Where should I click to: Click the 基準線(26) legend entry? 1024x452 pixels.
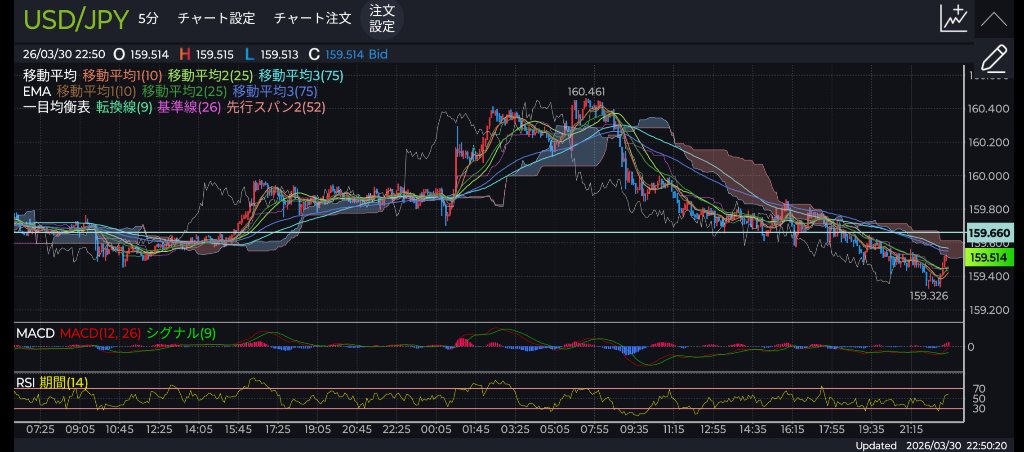point(190,107)
